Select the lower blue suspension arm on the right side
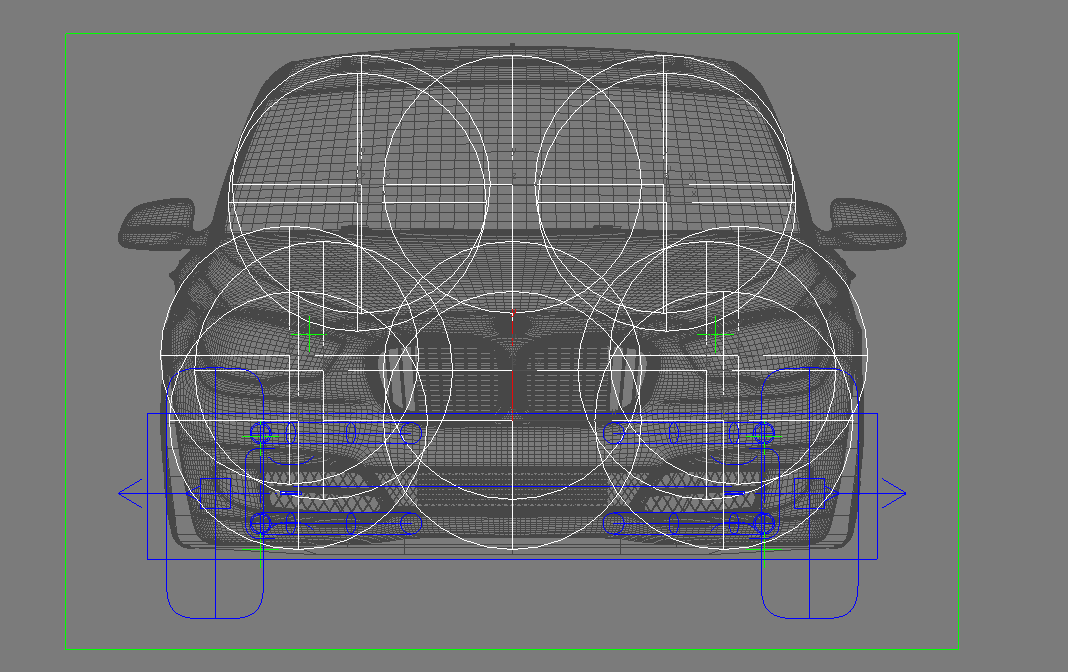 point(689,524)
